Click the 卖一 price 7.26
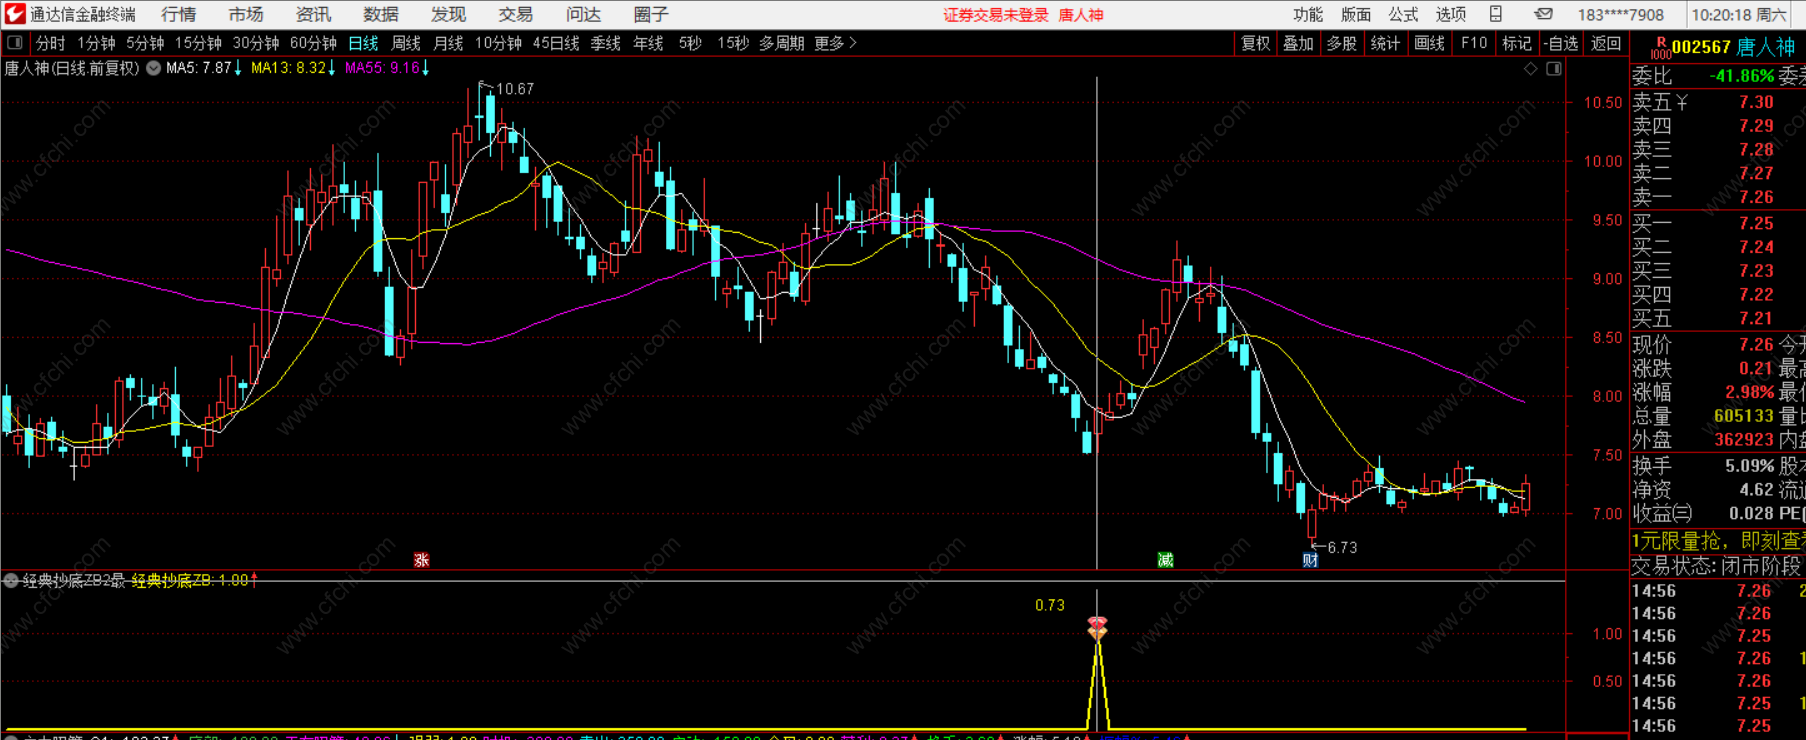 point(1756,197)
